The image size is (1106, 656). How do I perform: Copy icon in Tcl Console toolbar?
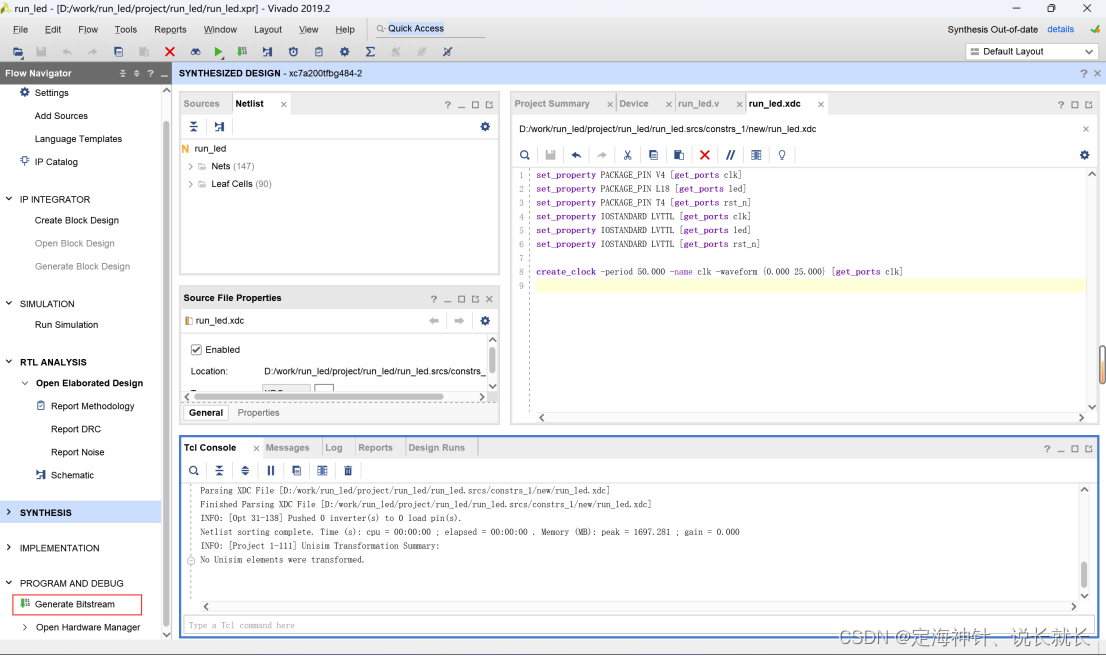pos(296,470)
